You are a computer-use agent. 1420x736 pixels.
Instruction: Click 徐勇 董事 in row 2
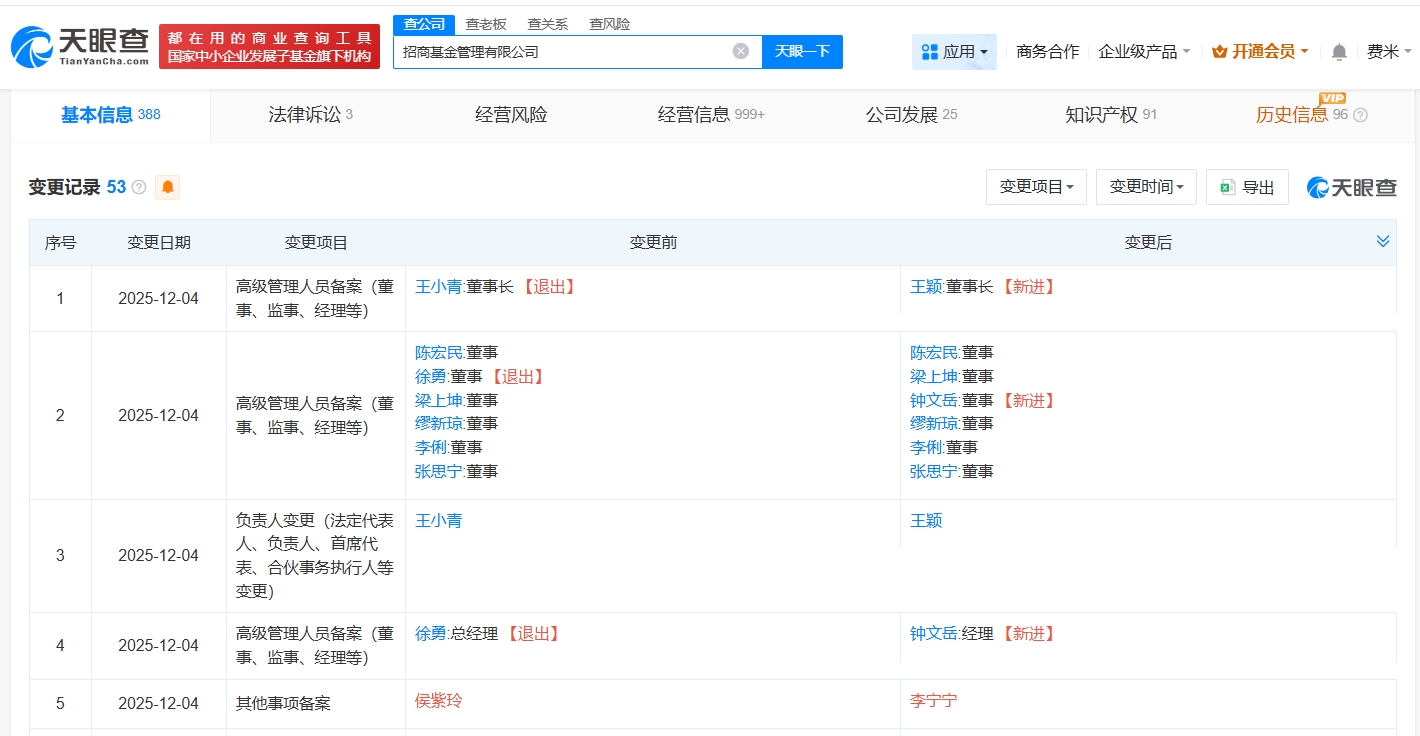[x=431, y=377]
